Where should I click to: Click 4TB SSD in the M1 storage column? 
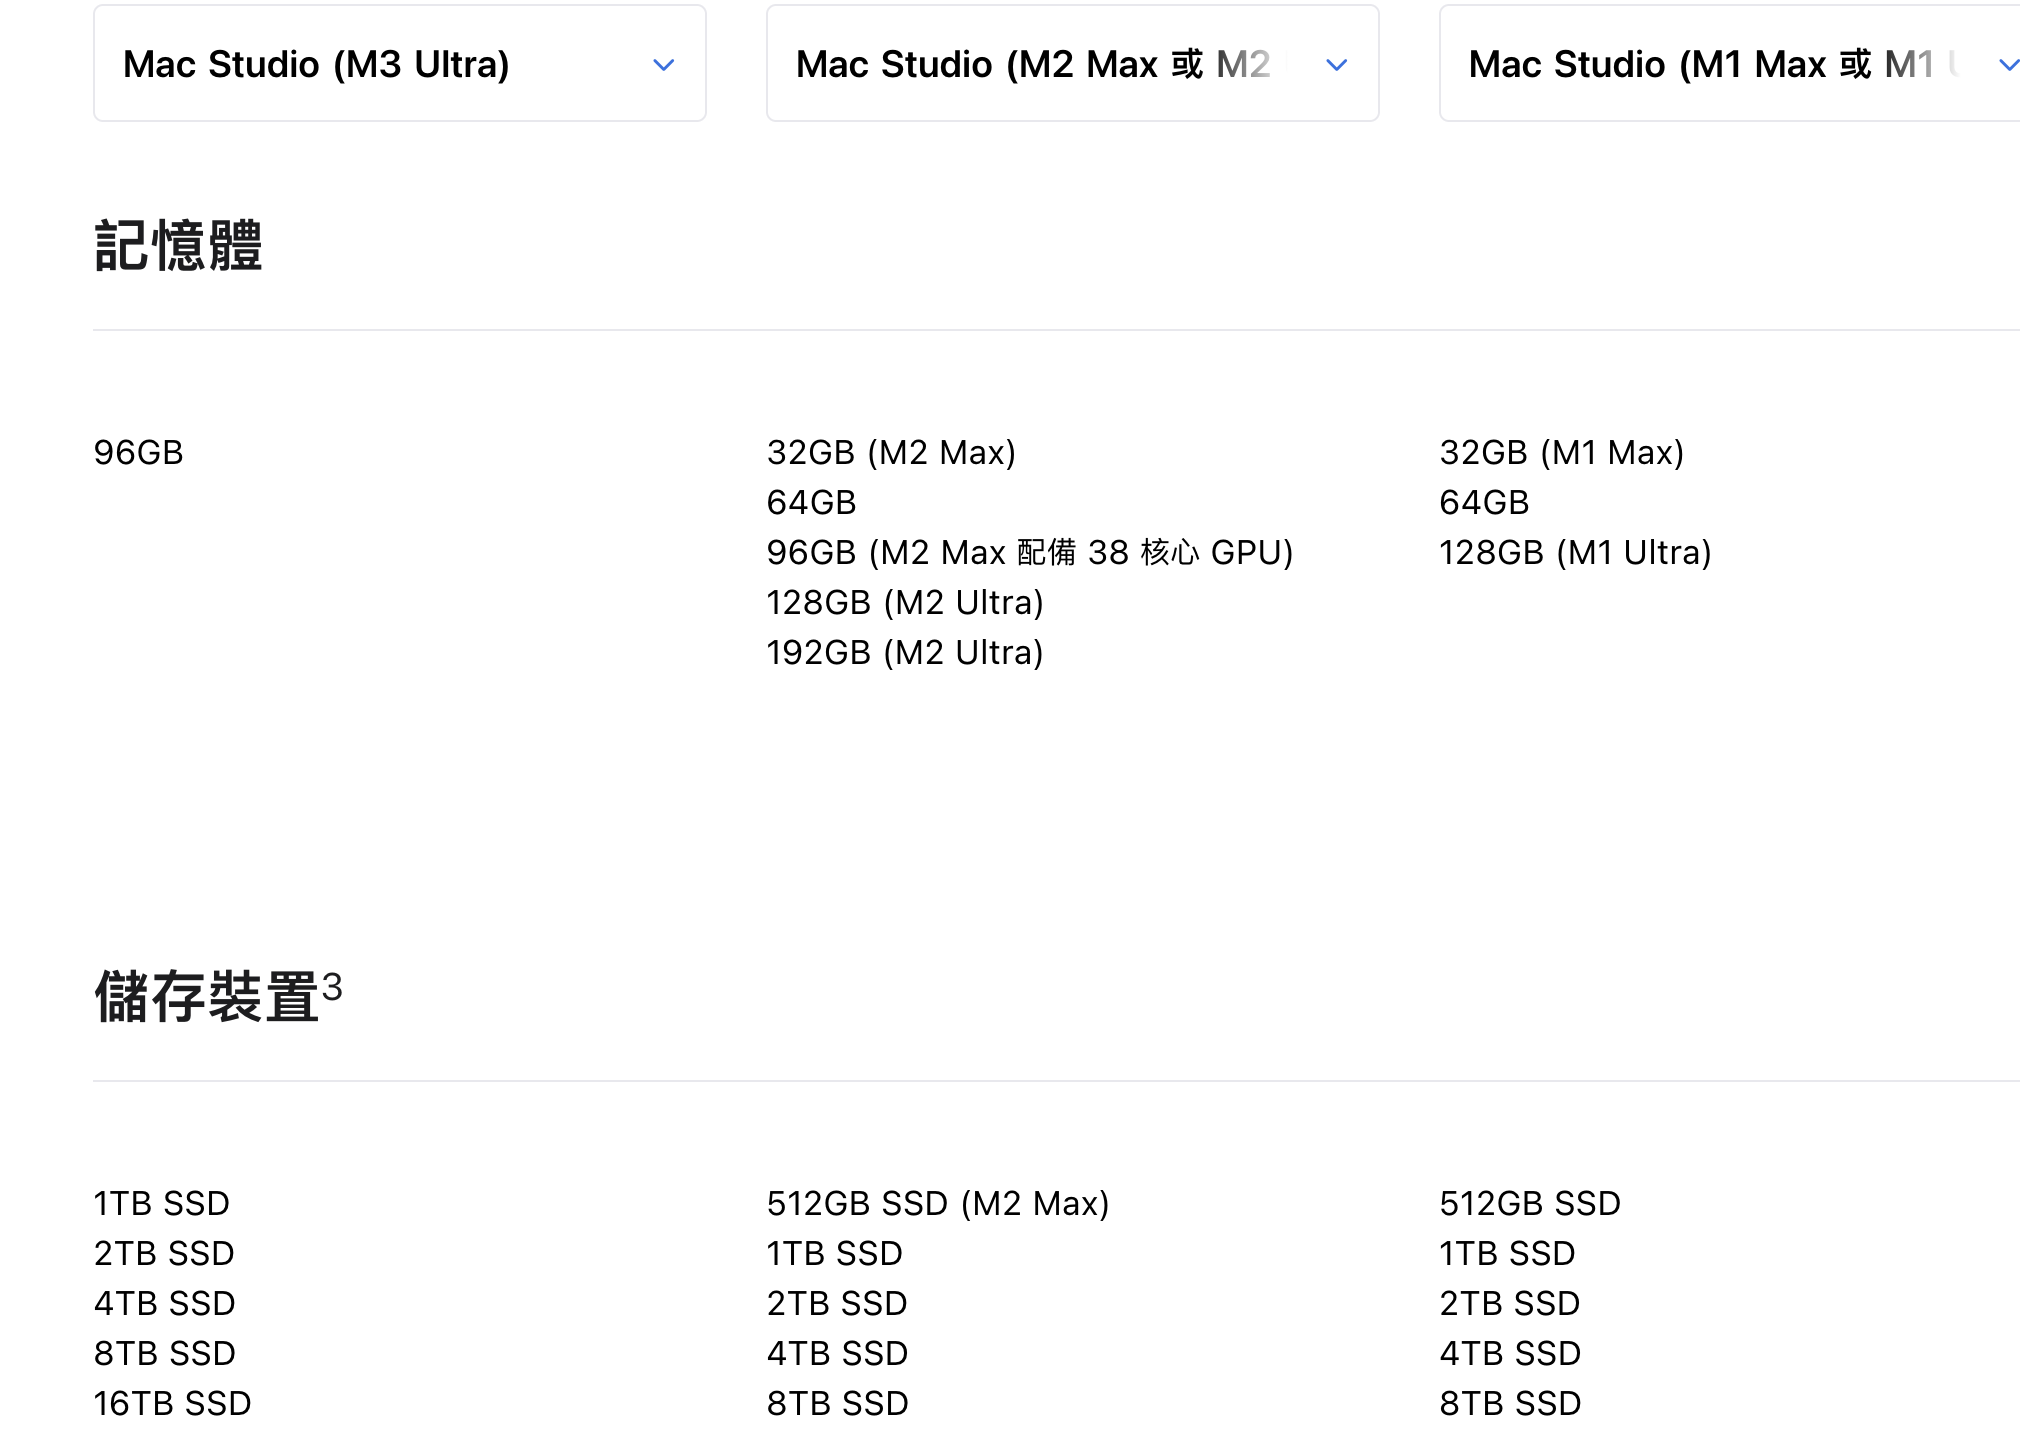[x=1511, y=1353]
